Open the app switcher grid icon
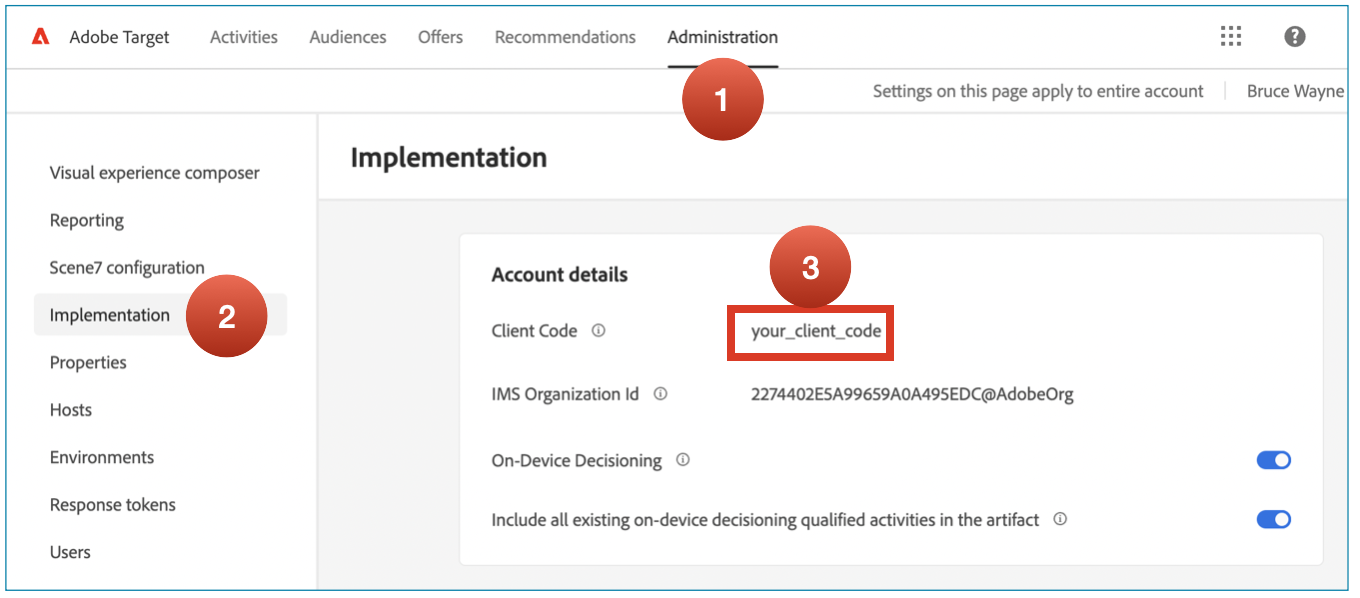 (x=1231, y=37)
